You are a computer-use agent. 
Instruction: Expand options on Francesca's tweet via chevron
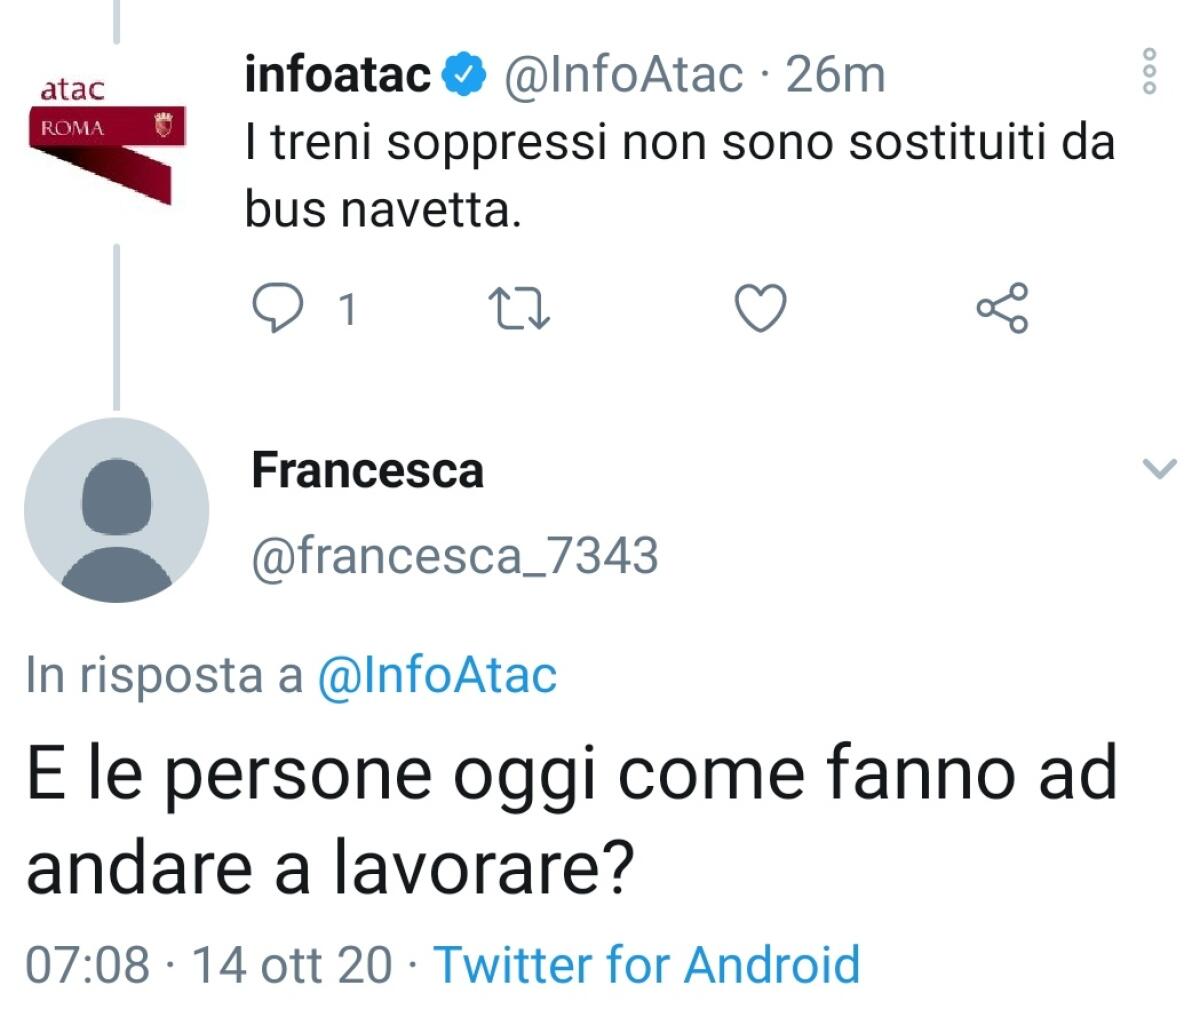(1158, 466)
